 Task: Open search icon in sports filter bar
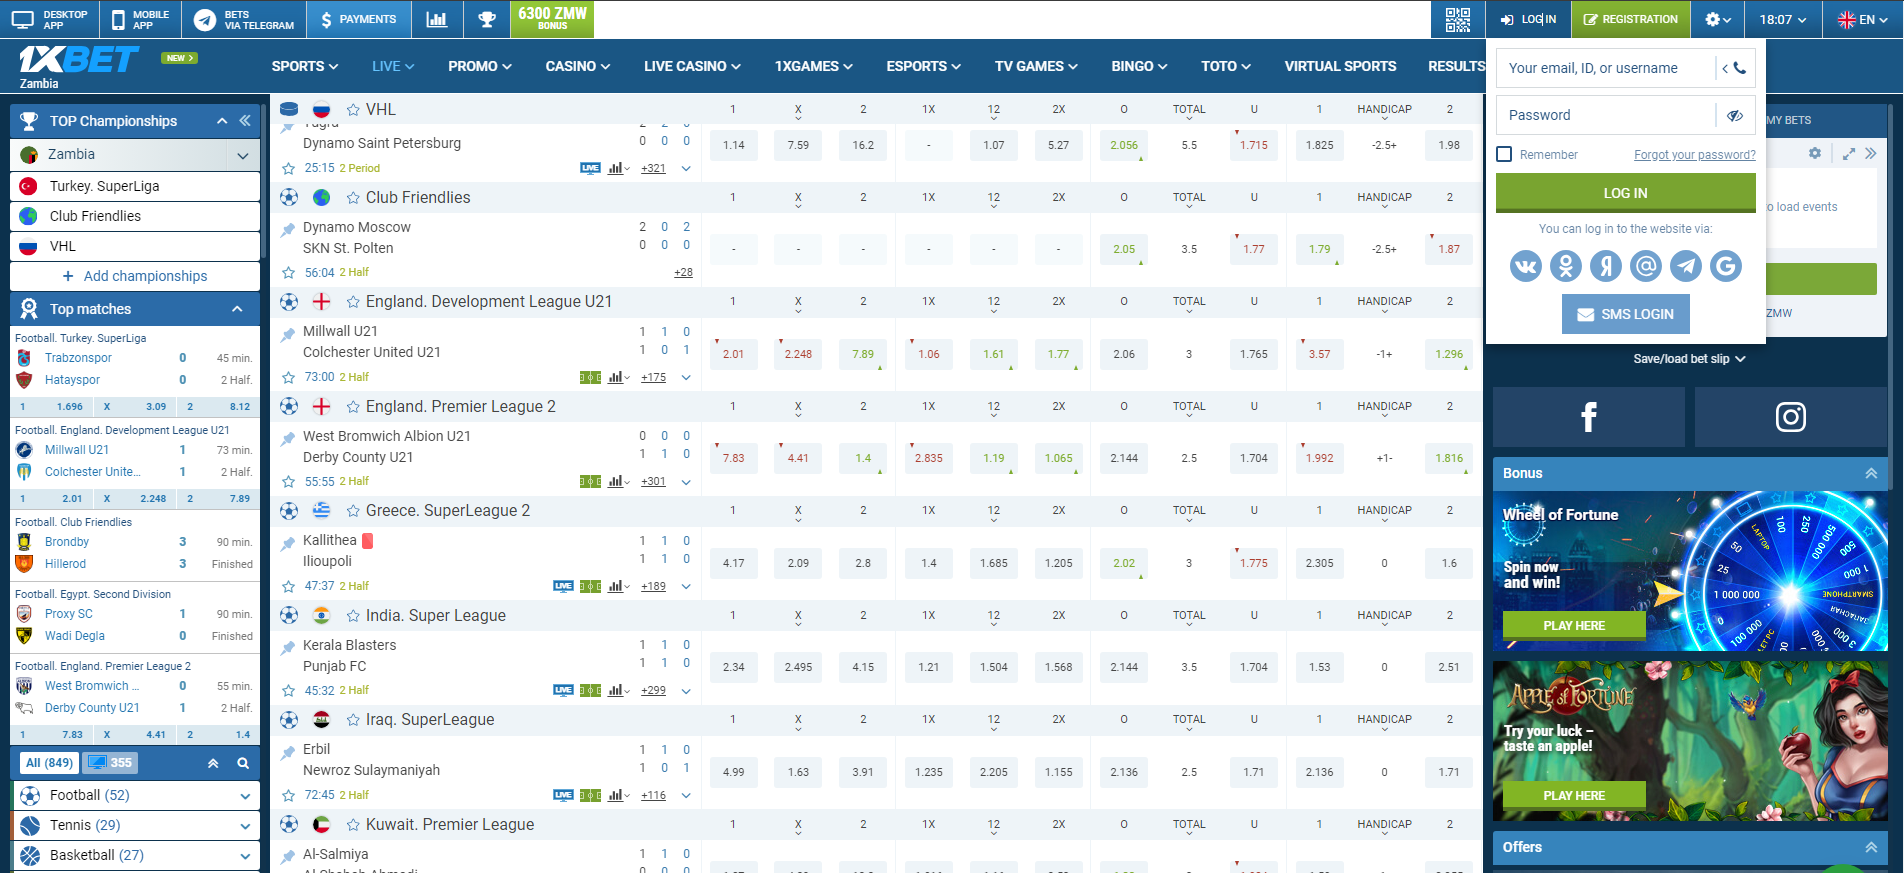[x=243, y=763]
